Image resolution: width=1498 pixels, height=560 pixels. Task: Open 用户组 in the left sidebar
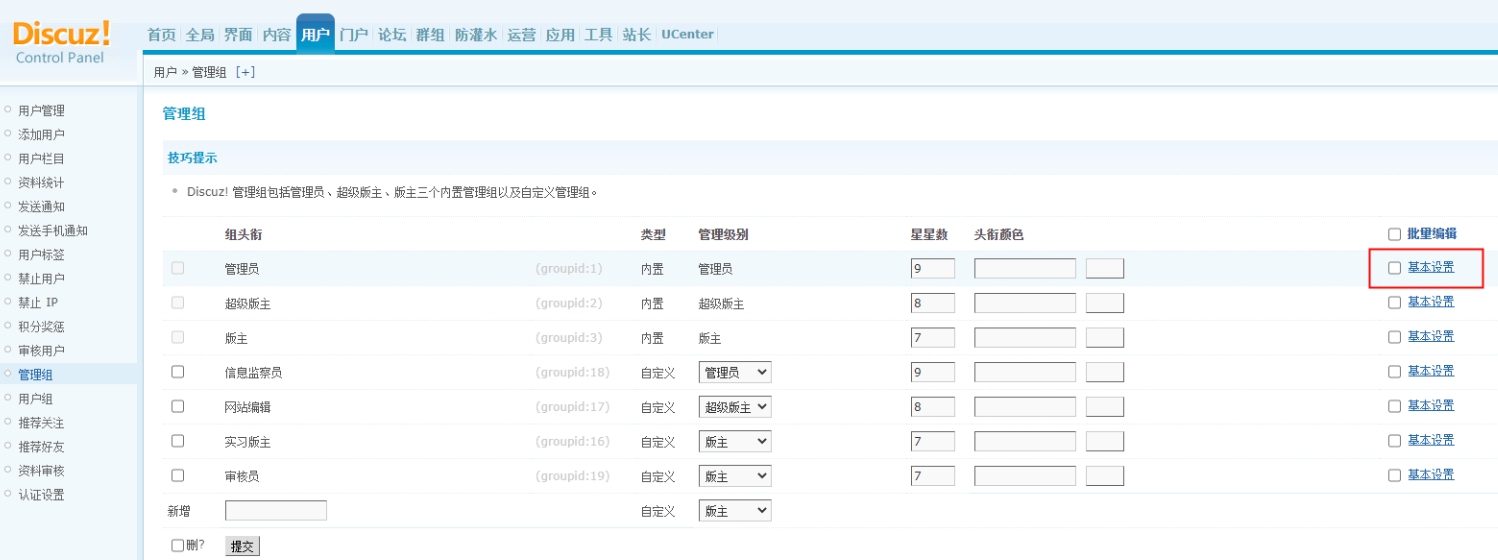(x=36, y=399)
